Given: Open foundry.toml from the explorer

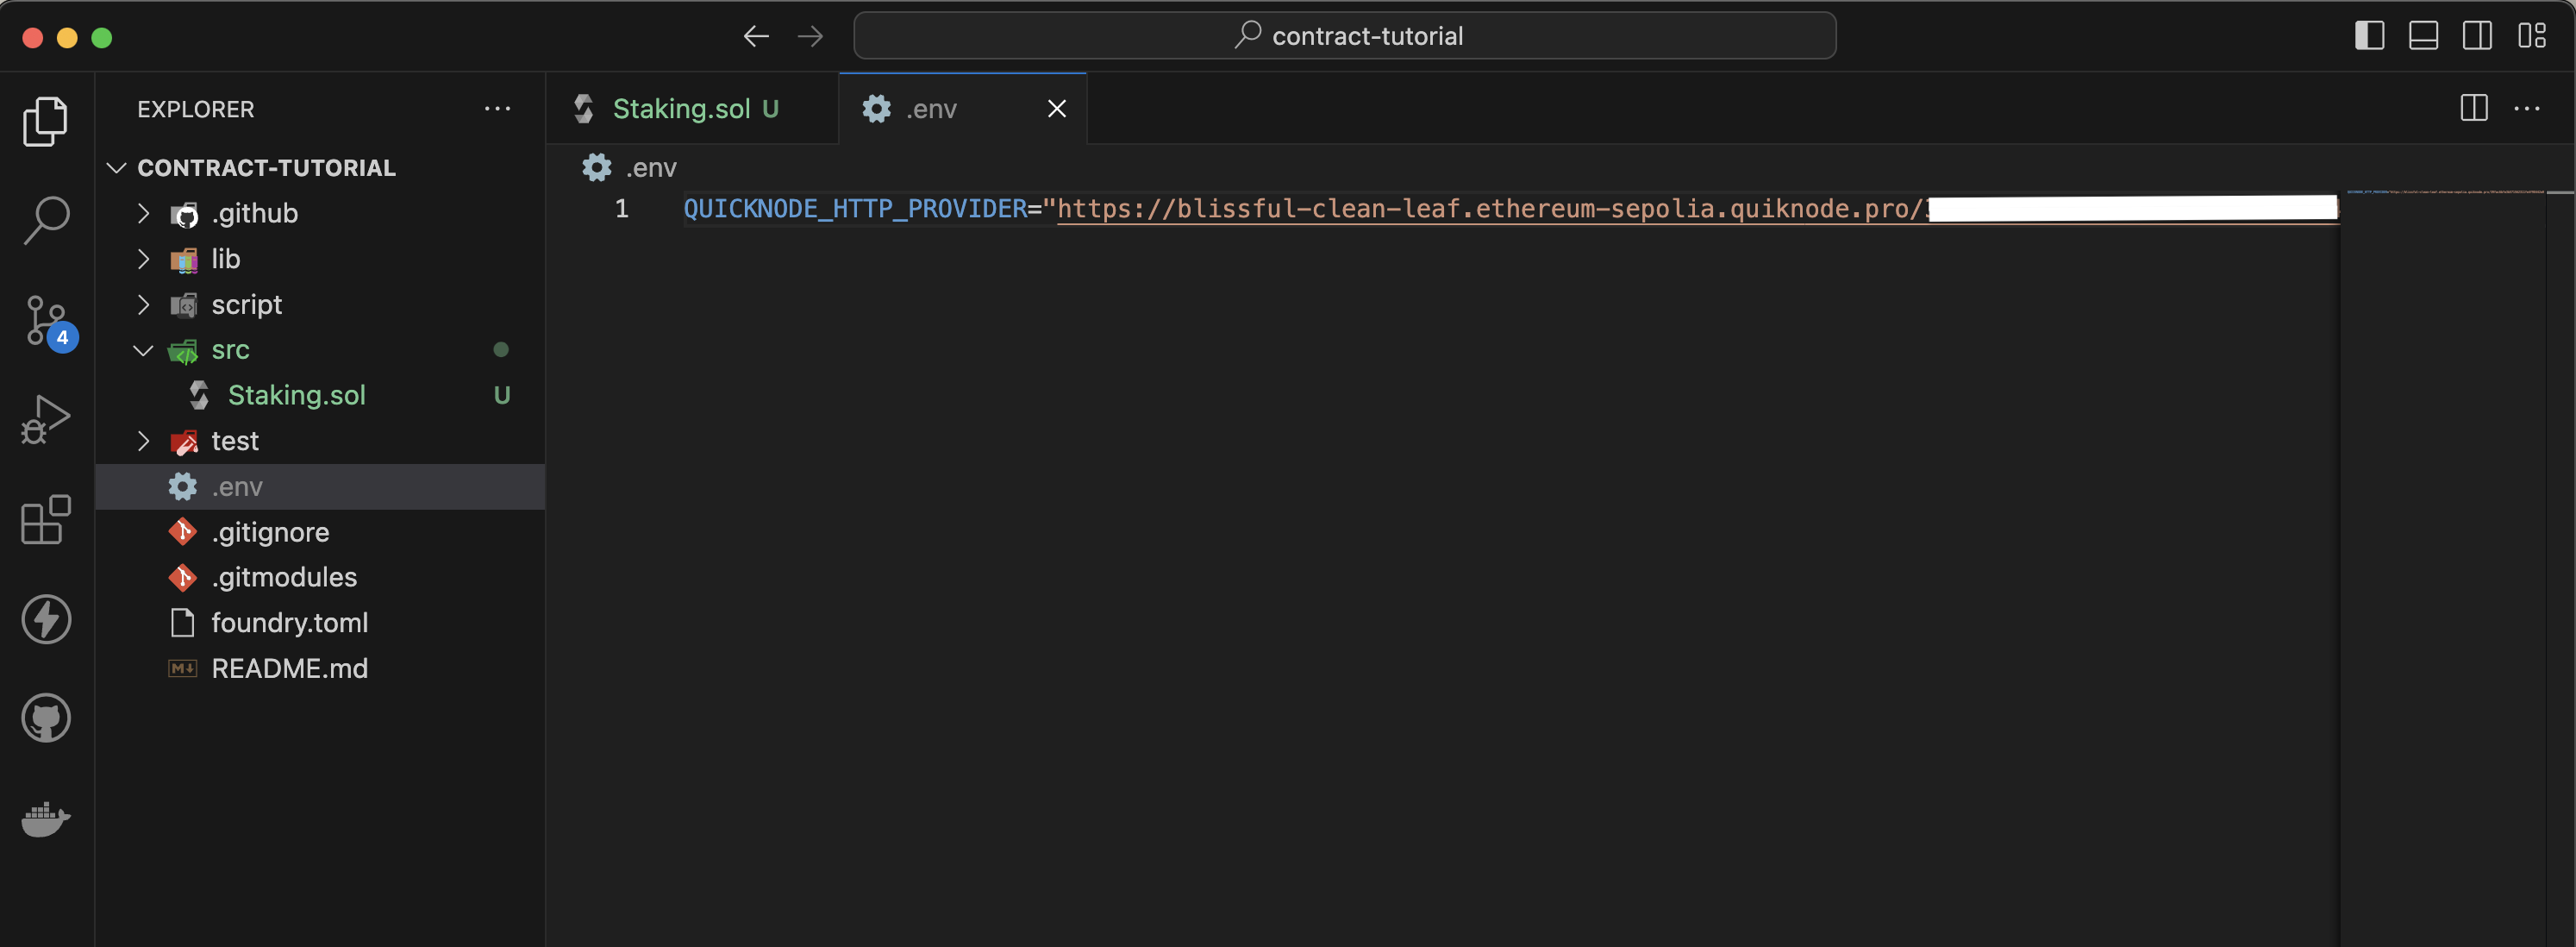Looking at the screenshot, I should (289, 623).
